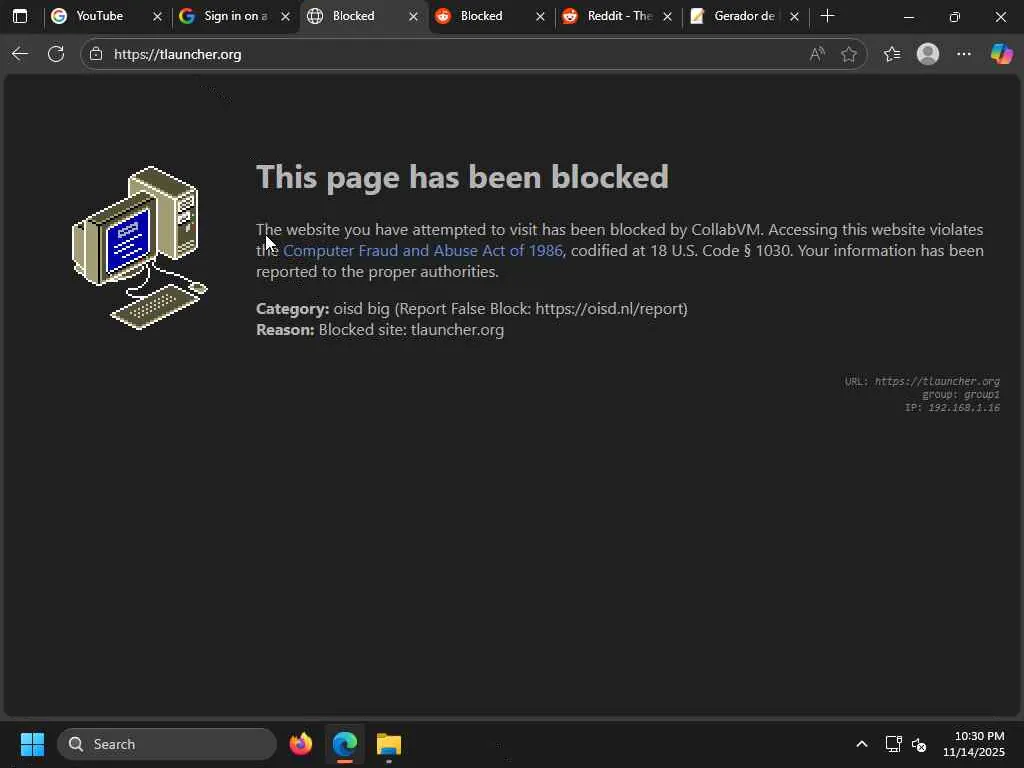Click the Category: oisd big line
Screen dimensions: 1024x768
coord(472,309)
